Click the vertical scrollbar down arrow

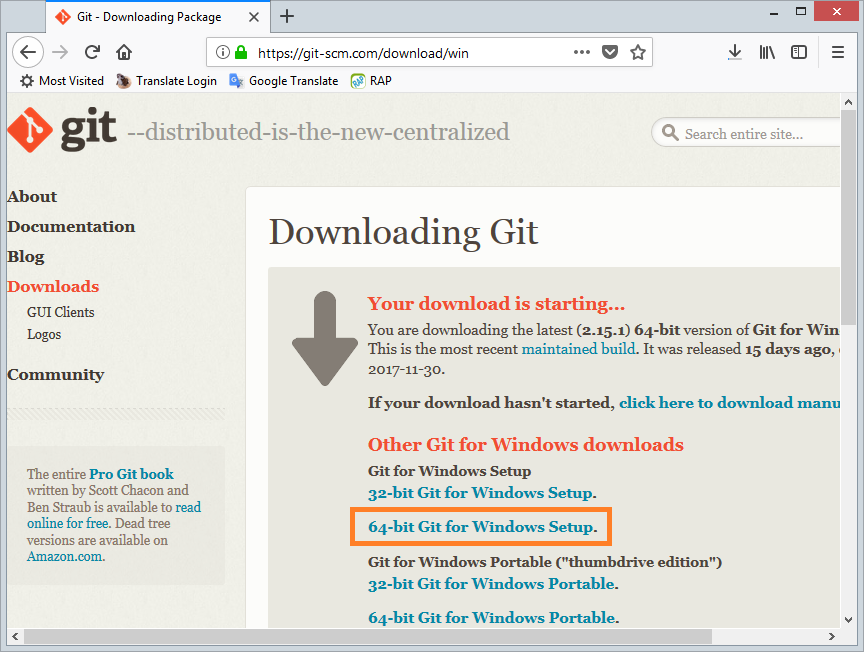pyautogui.click(x=849, y=619)
